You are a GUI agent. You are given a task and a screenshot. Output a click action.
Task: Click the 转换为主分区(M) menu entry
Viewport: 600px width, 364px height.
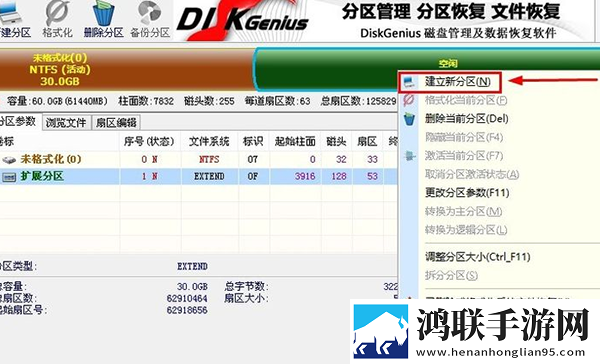pos(463,211)
